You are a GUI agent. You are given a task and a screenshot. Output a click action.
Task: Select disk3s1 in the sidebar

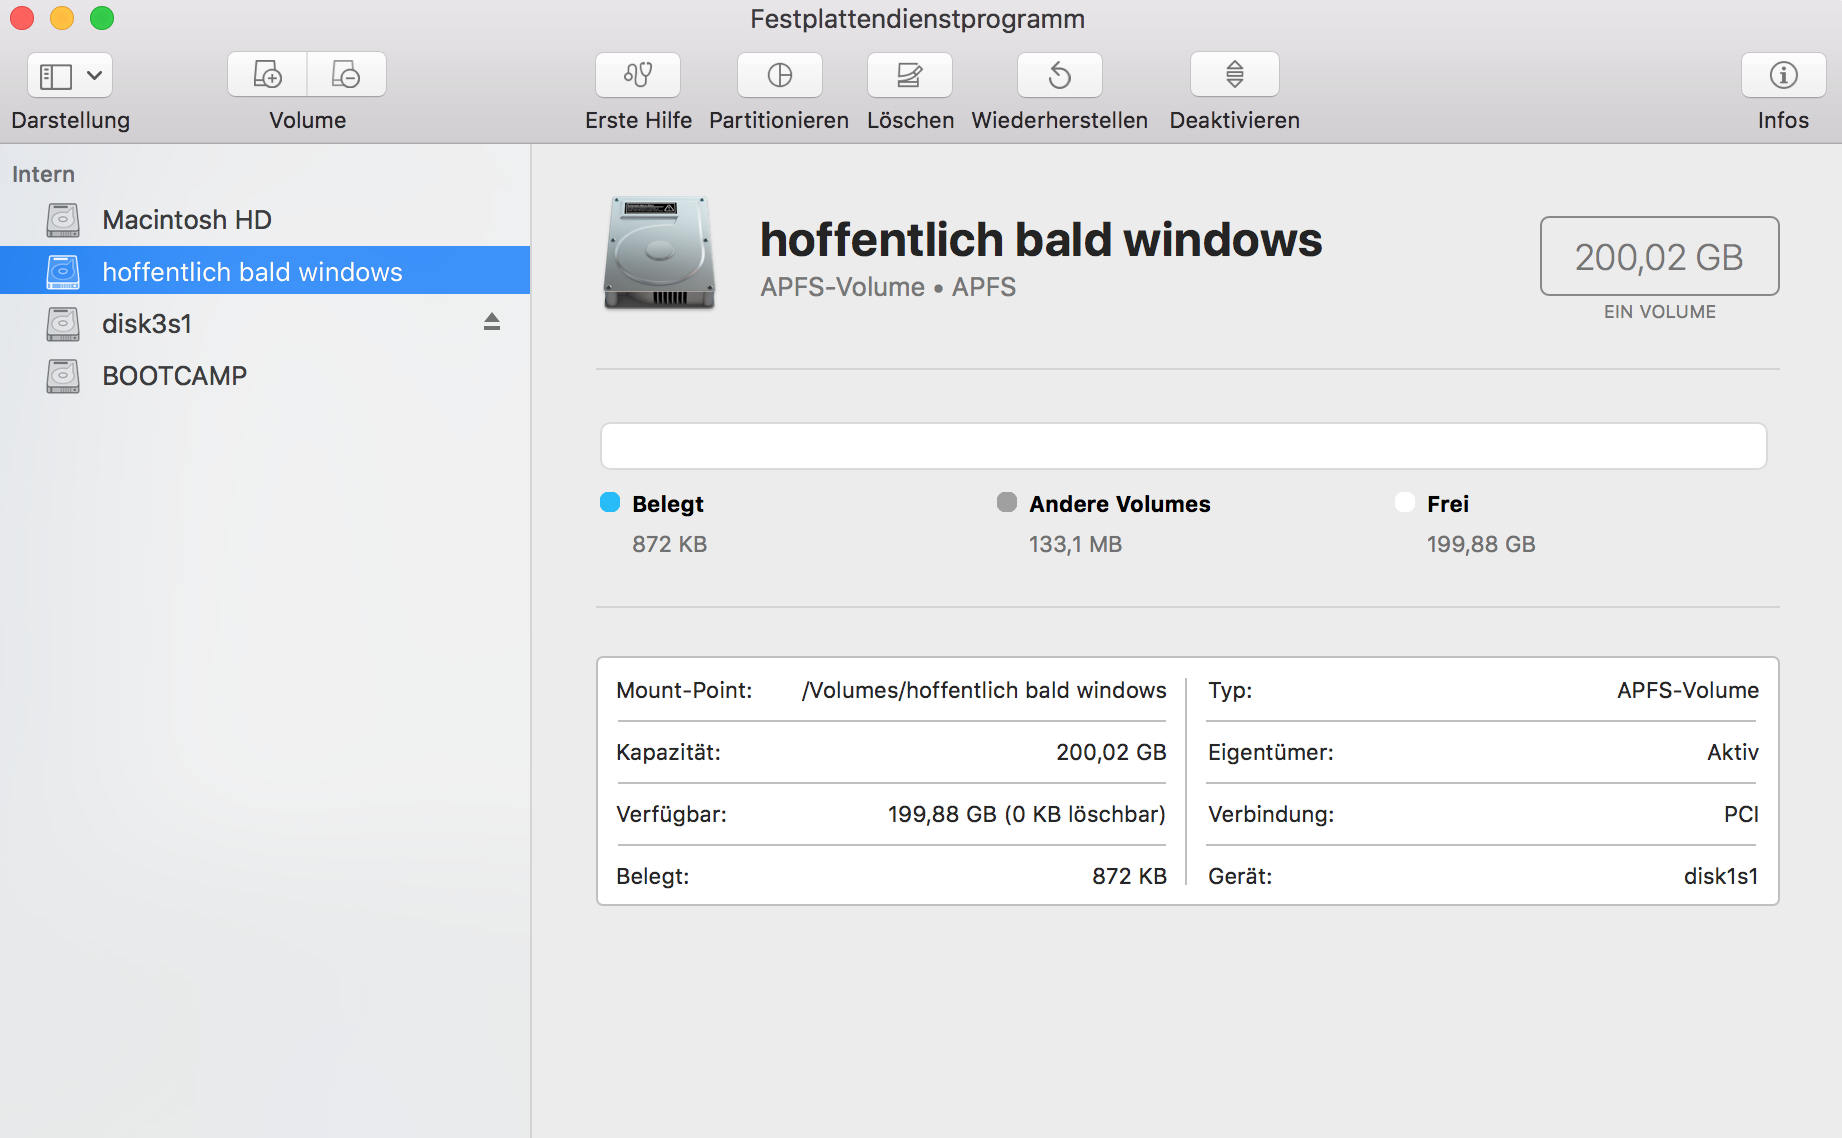[265, 324]
